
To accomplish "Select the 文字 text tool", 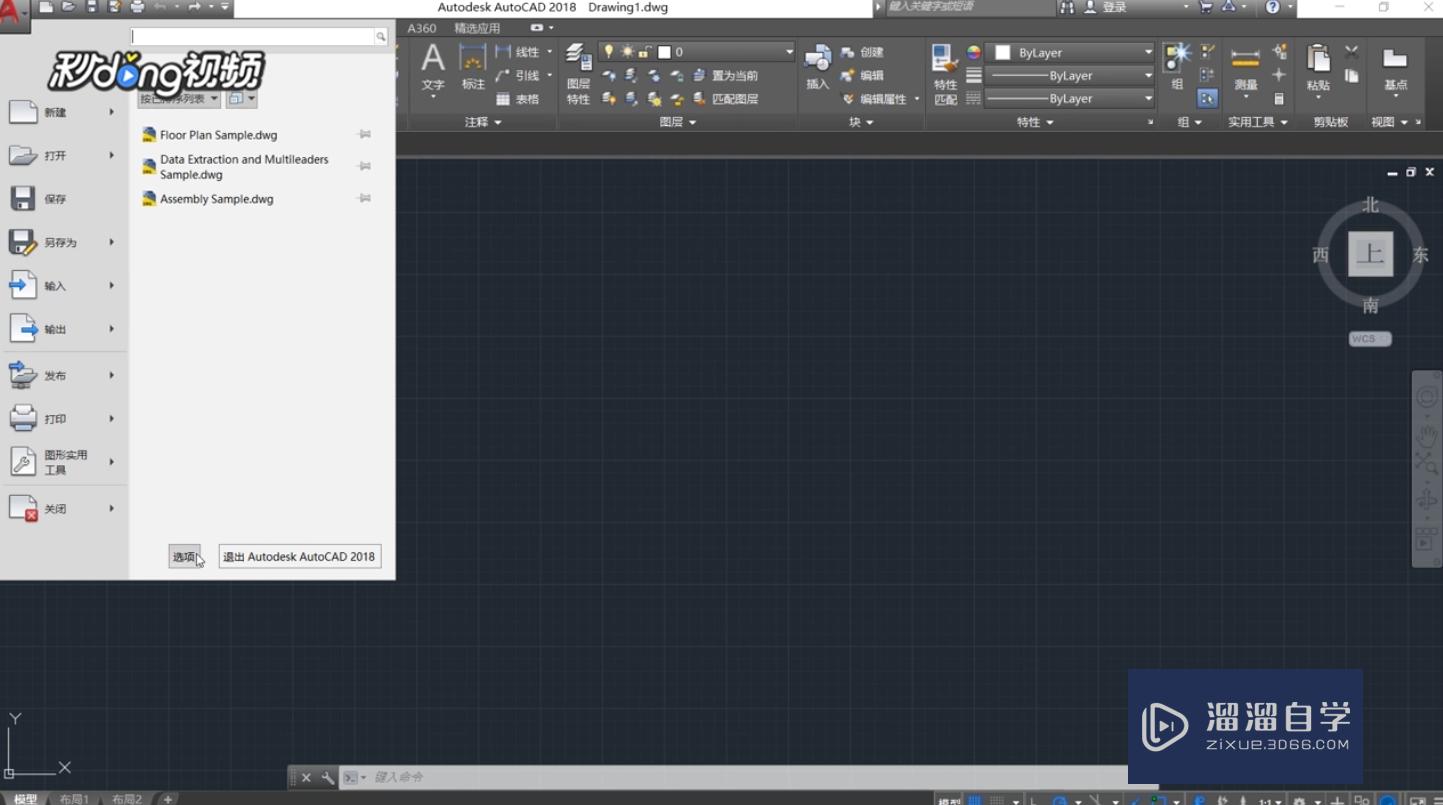I will (432, 68).
